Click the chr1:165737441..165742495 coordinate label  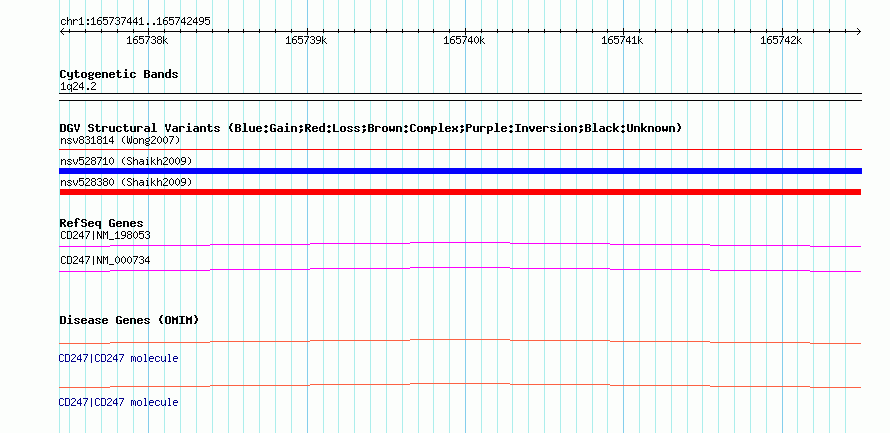click(135, 22)
